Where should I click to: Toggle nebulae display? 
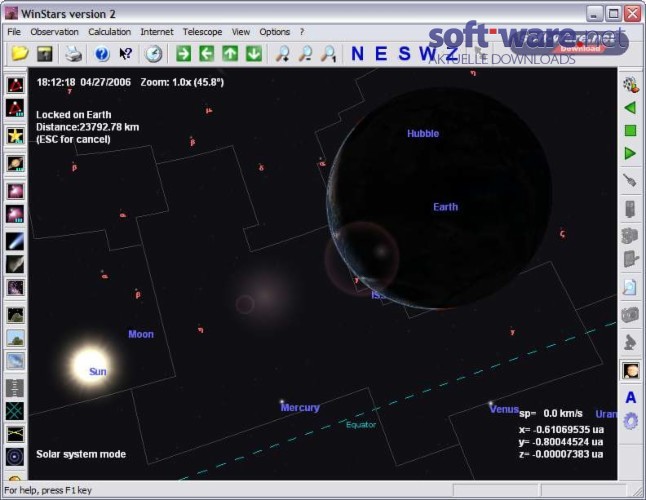pyautogui.click(x=15, y=191)
